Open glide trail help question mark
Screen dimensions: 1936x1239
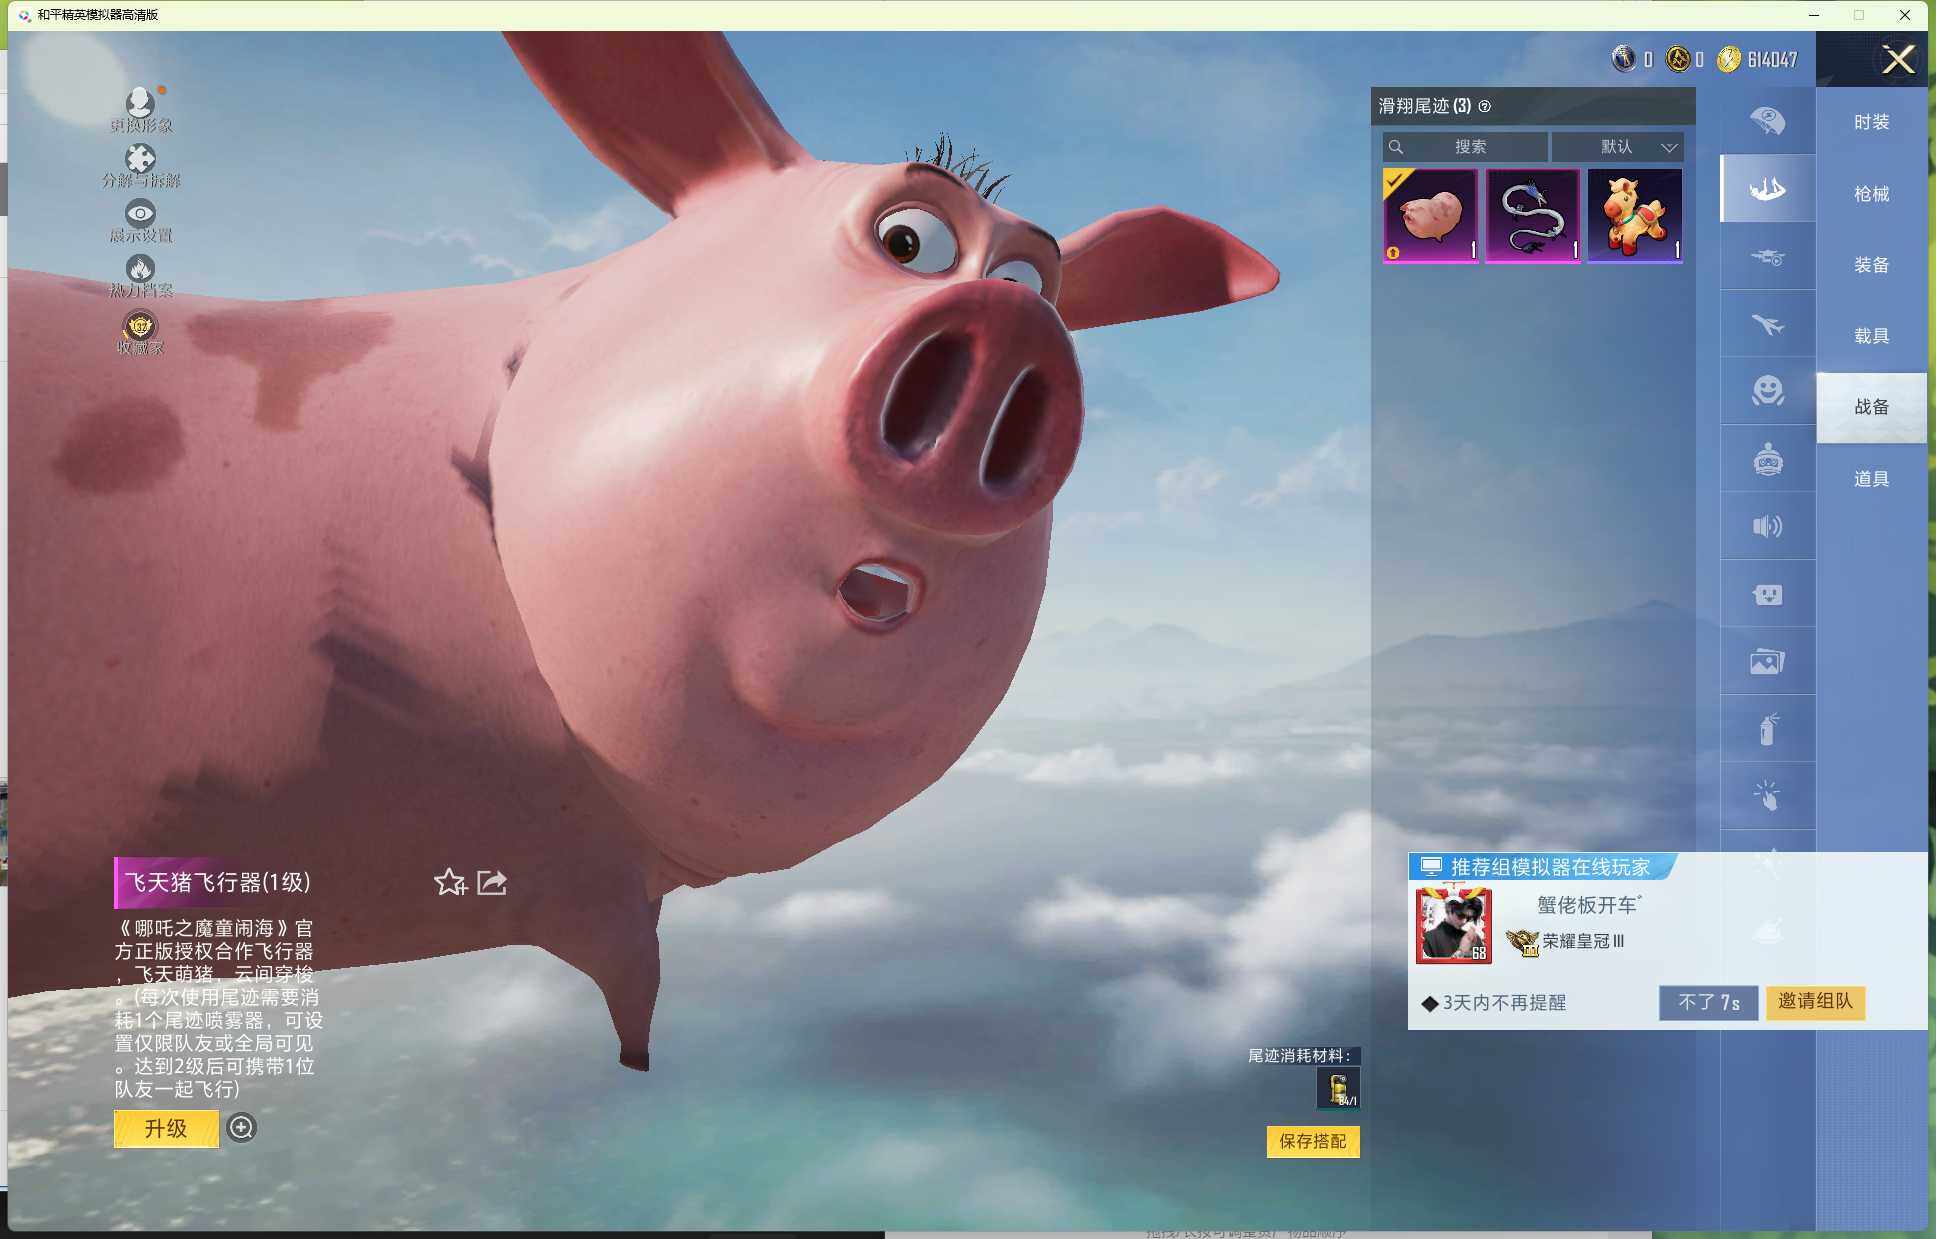[x=1485, y=106]
